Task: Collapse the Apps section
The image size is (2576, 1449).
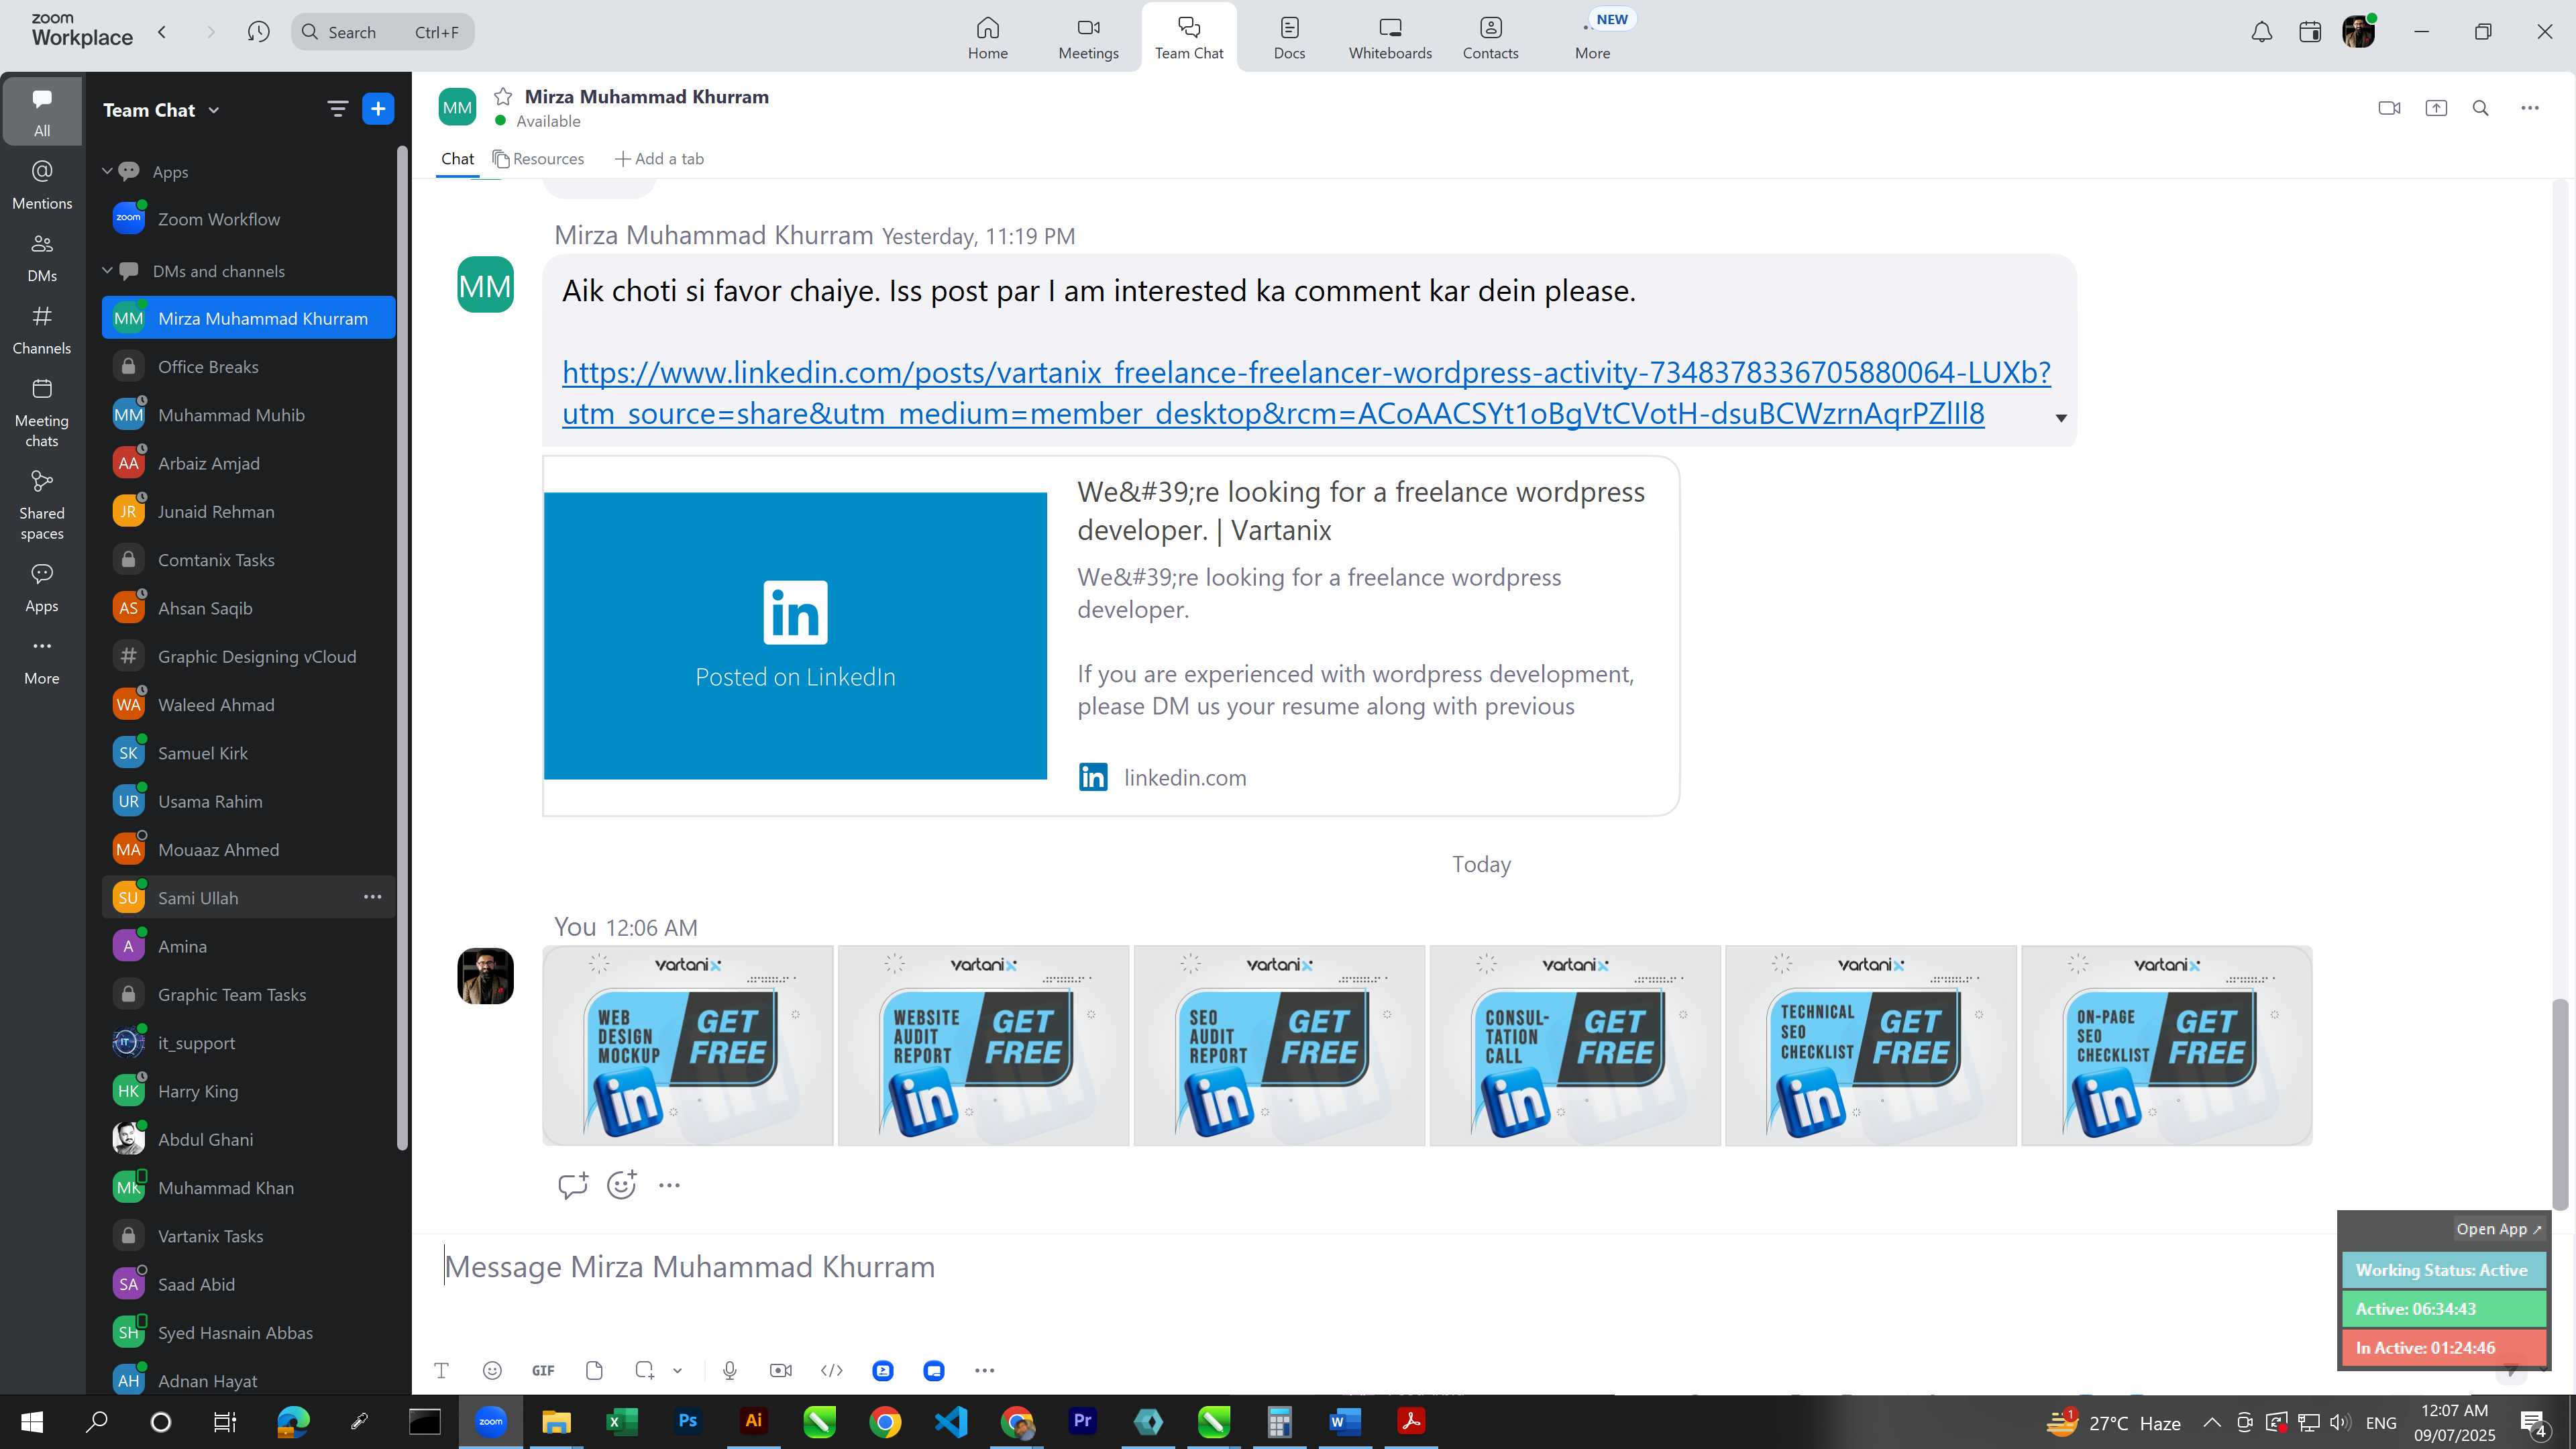Action: (107, 171)
